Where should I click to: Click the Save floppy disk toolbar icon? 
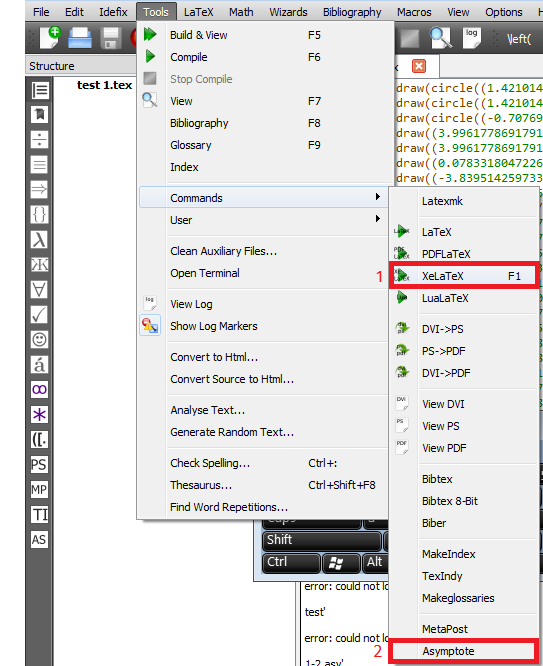111,38
